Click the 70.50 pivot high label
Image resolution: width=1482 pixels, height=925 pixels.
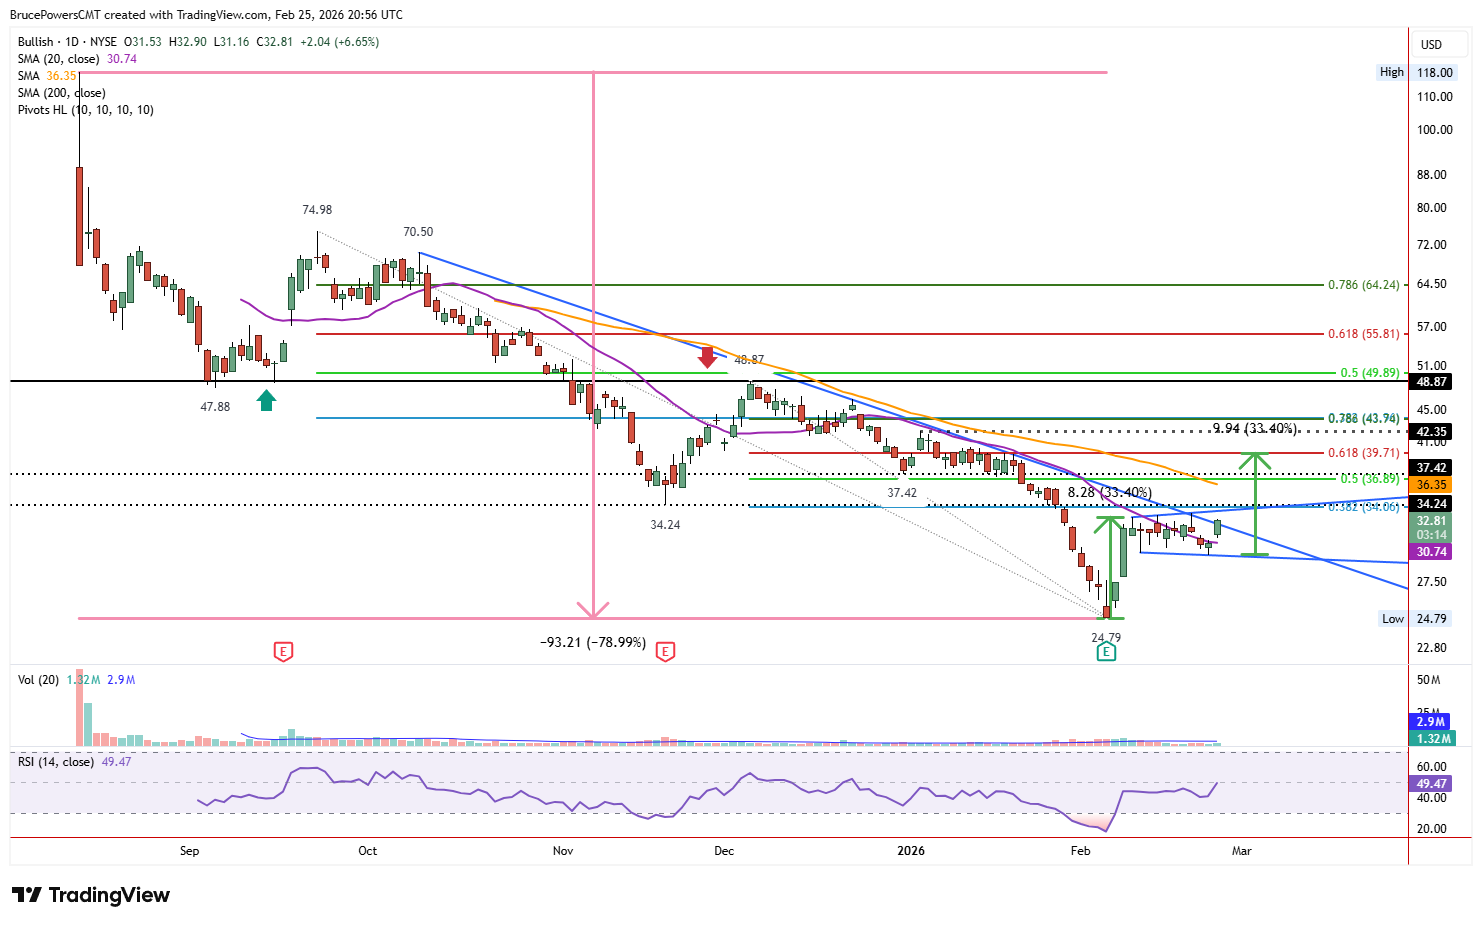(x=418, y=232)
